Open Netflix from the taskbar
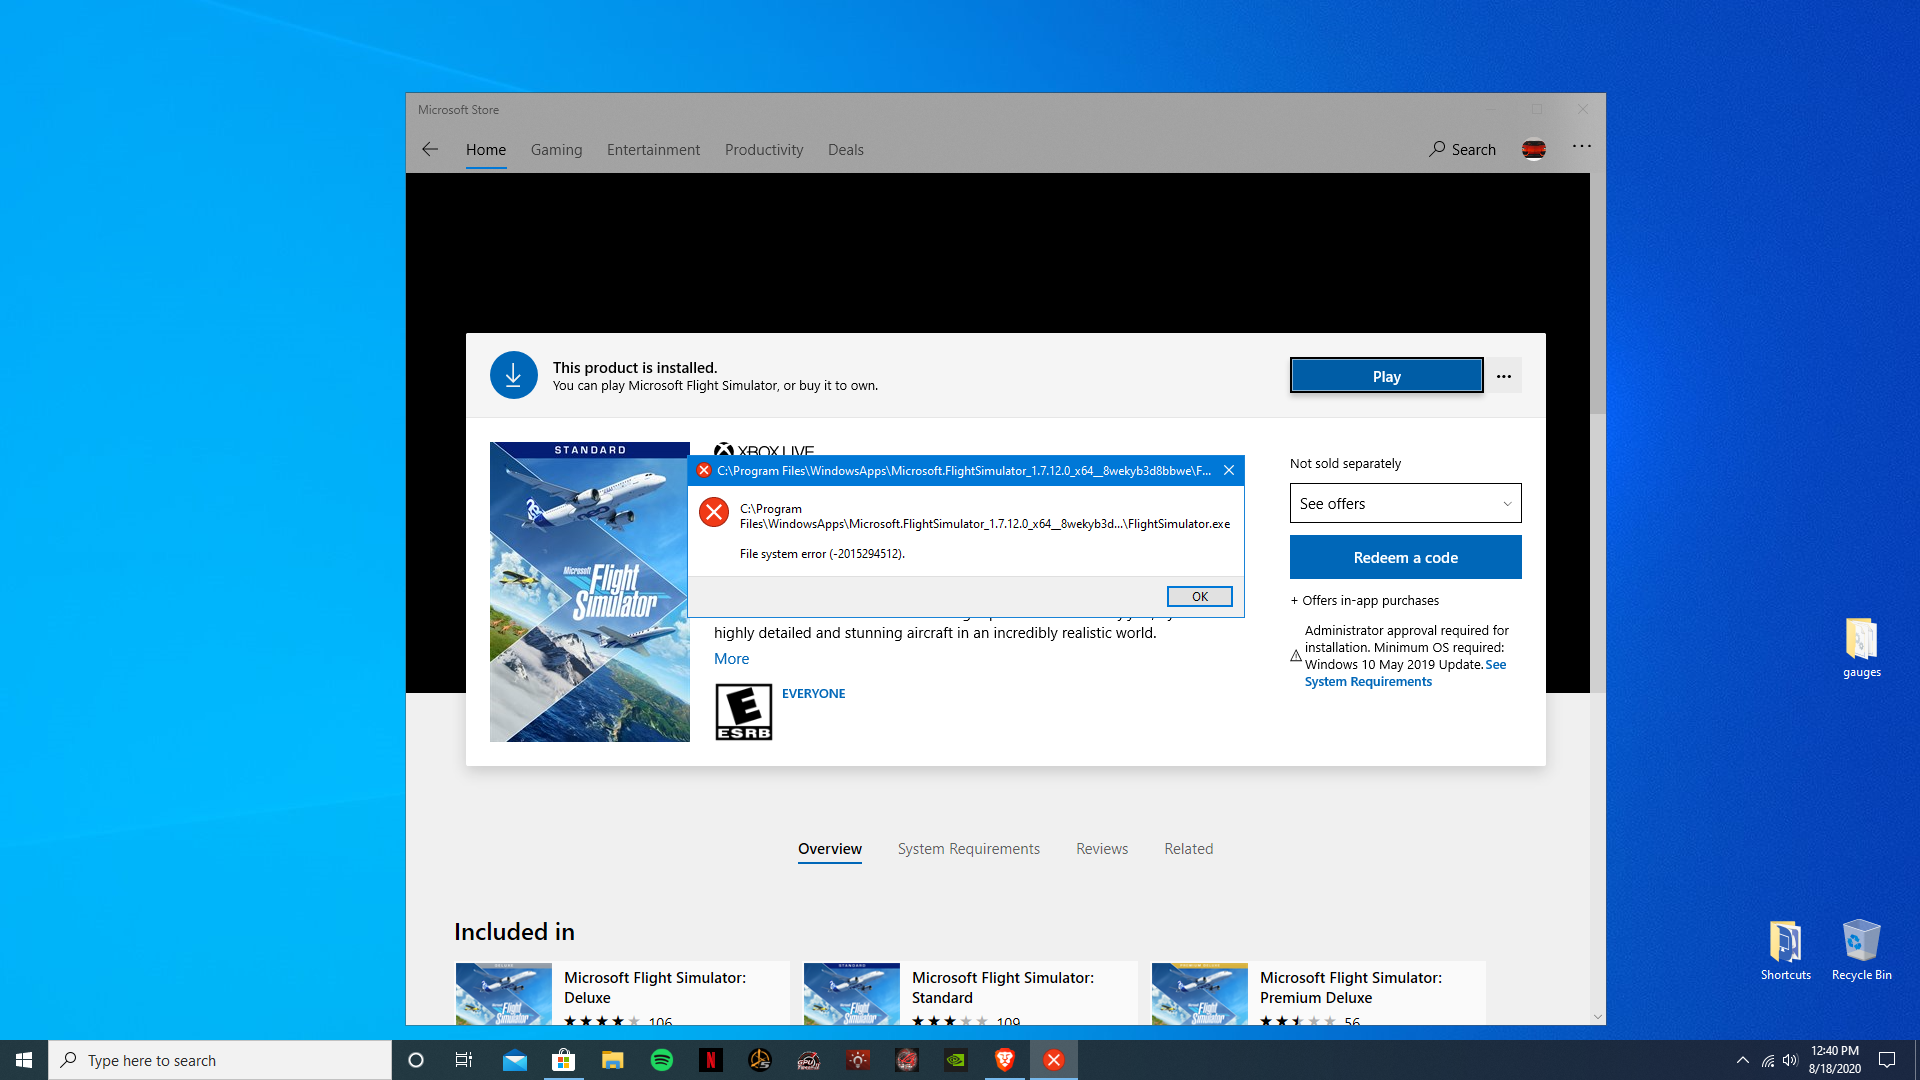1920x1080 pixels. [710, 1060]
